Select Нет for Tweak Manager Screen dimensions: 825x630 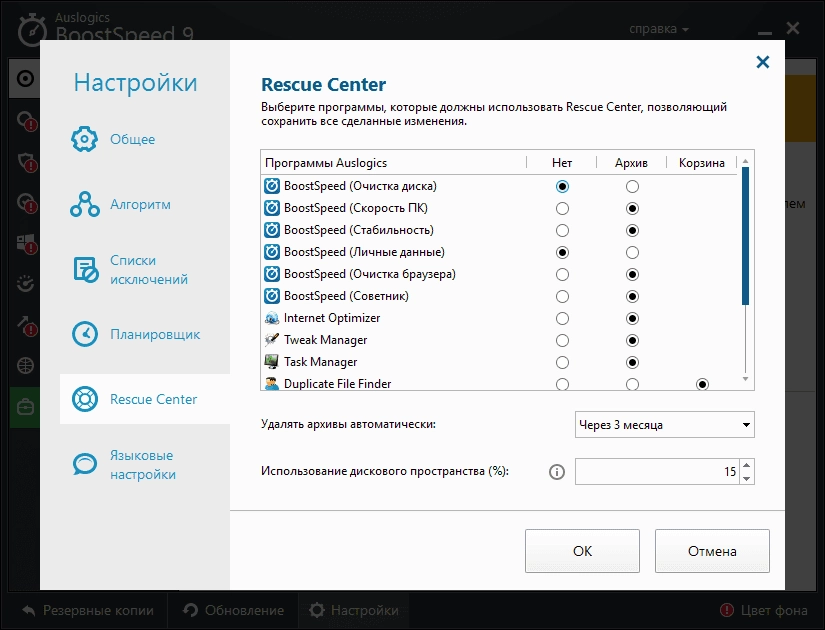tap(562, 341)
